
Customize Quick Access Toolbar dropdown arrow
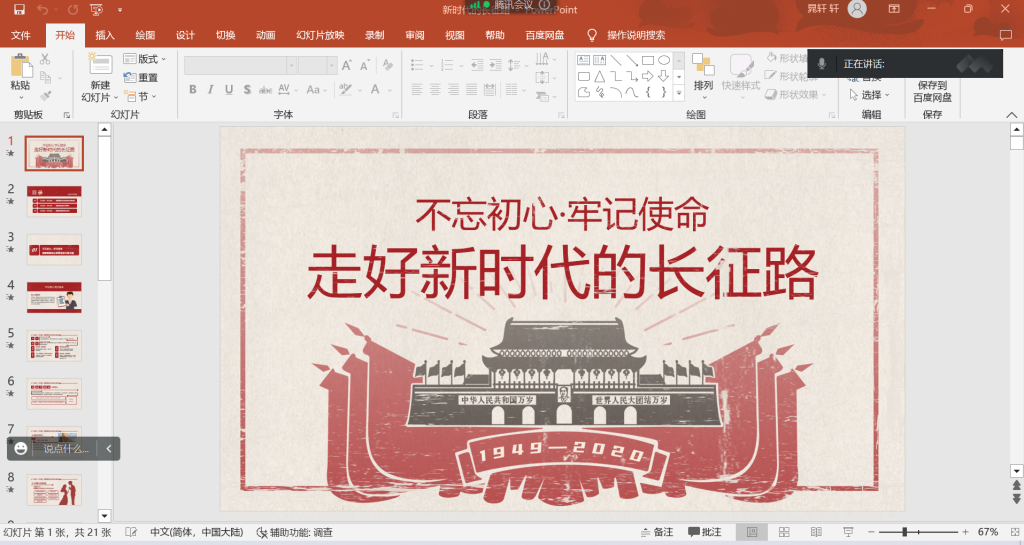point(120,10)
